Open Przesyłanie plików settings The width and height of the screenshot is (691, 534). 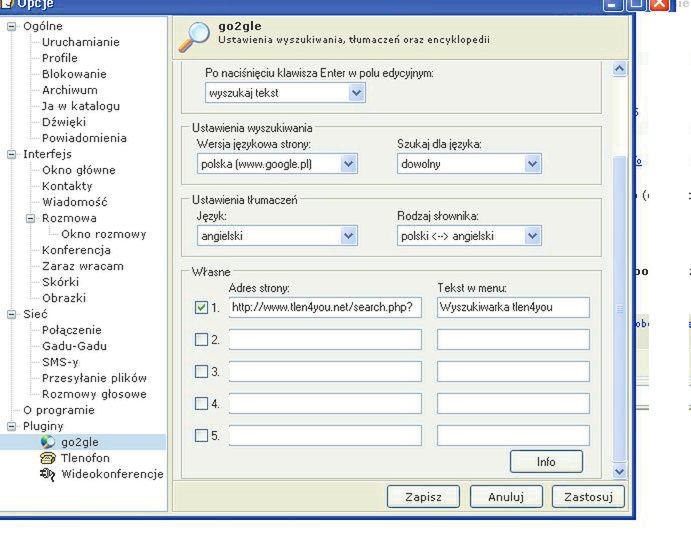94,378
